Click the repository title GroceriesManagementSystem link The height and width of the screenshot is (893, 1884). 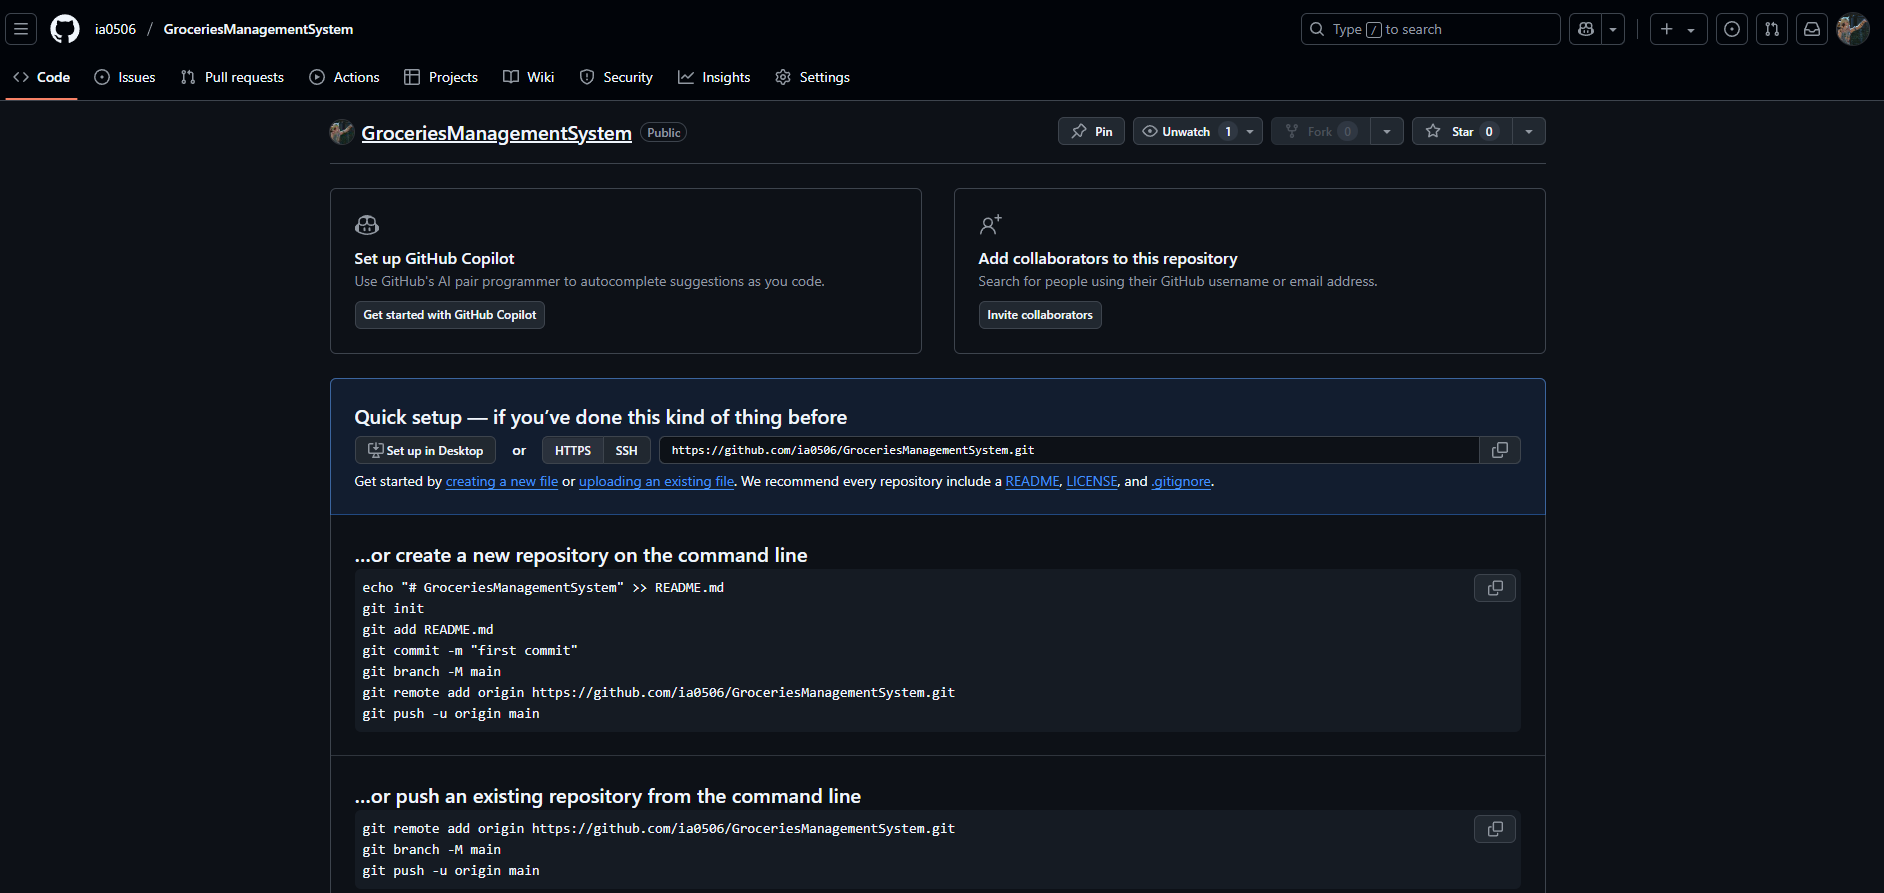[x=496, y=133]
